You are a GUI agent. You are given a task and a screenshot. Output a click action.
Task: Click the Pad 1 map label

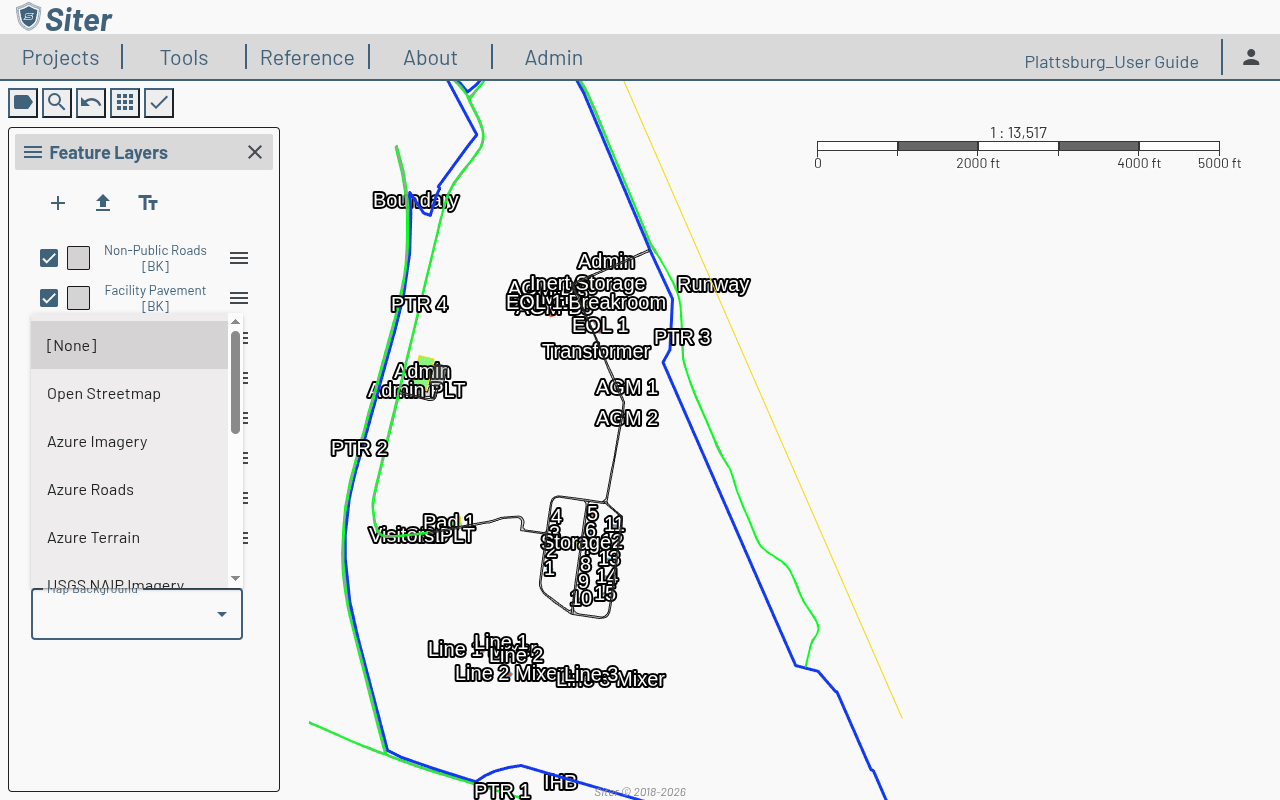(x=449, y=522)
